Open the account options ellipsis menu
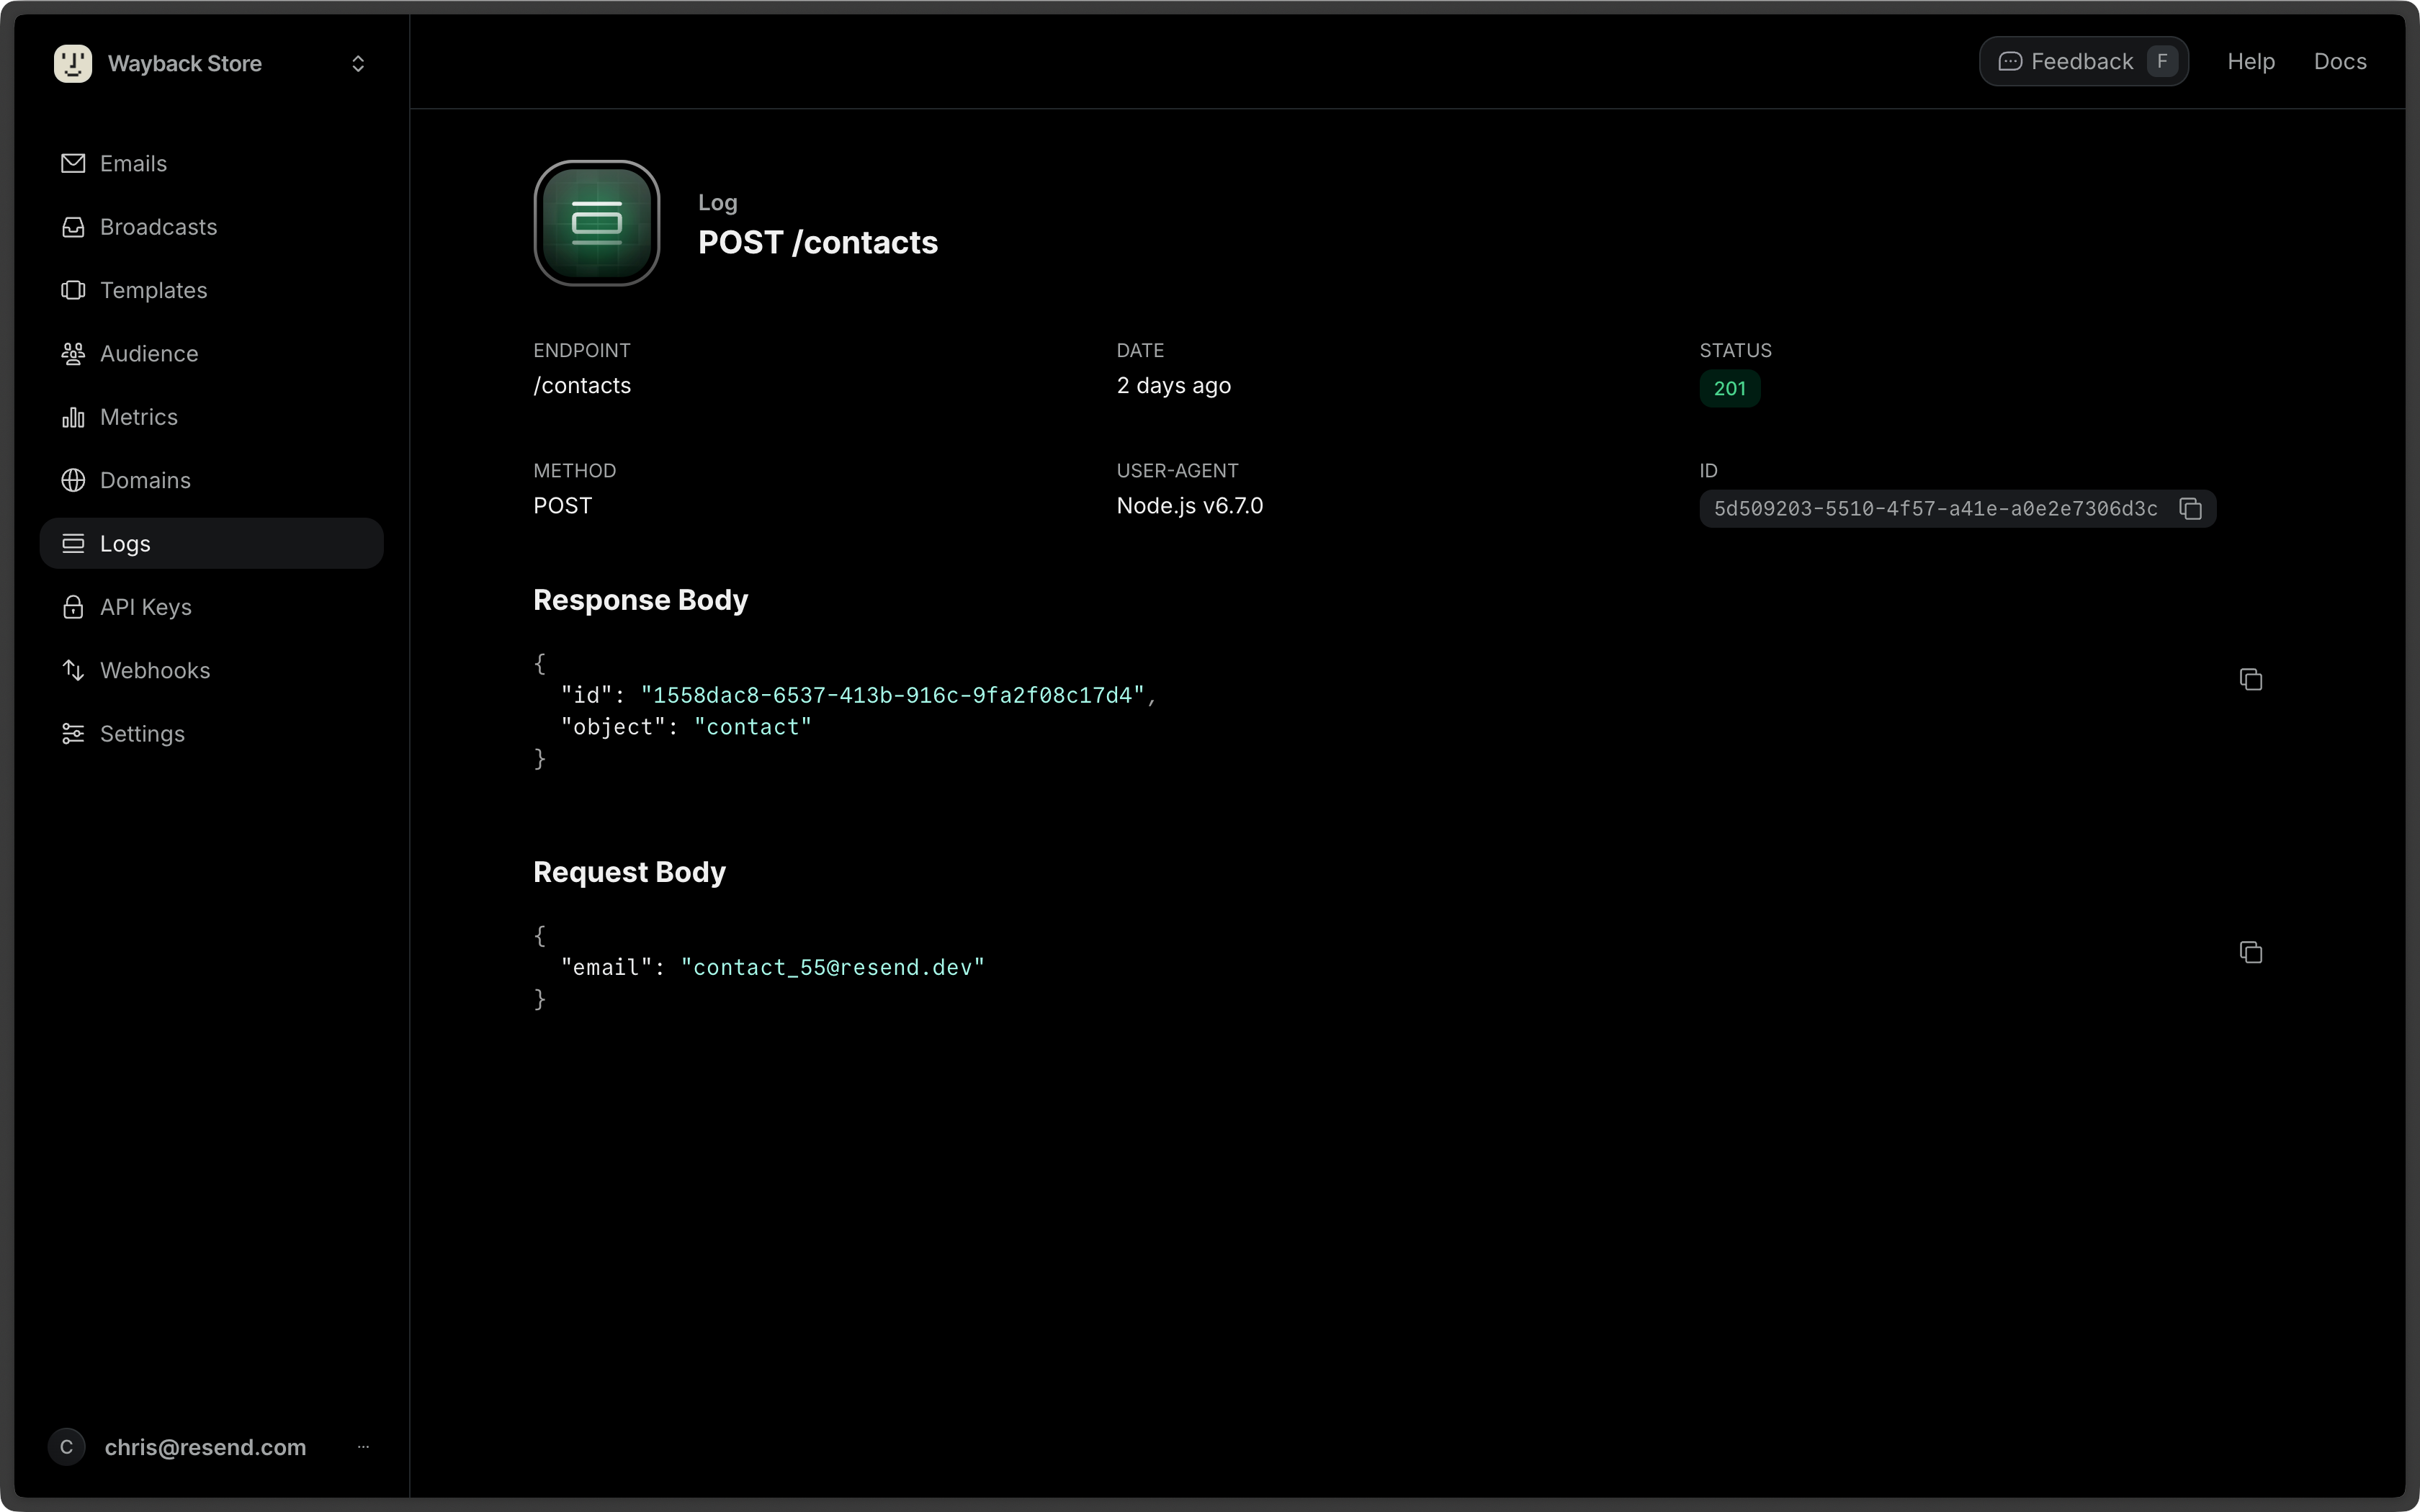 pyautogui.click(x=363, y=1446)
